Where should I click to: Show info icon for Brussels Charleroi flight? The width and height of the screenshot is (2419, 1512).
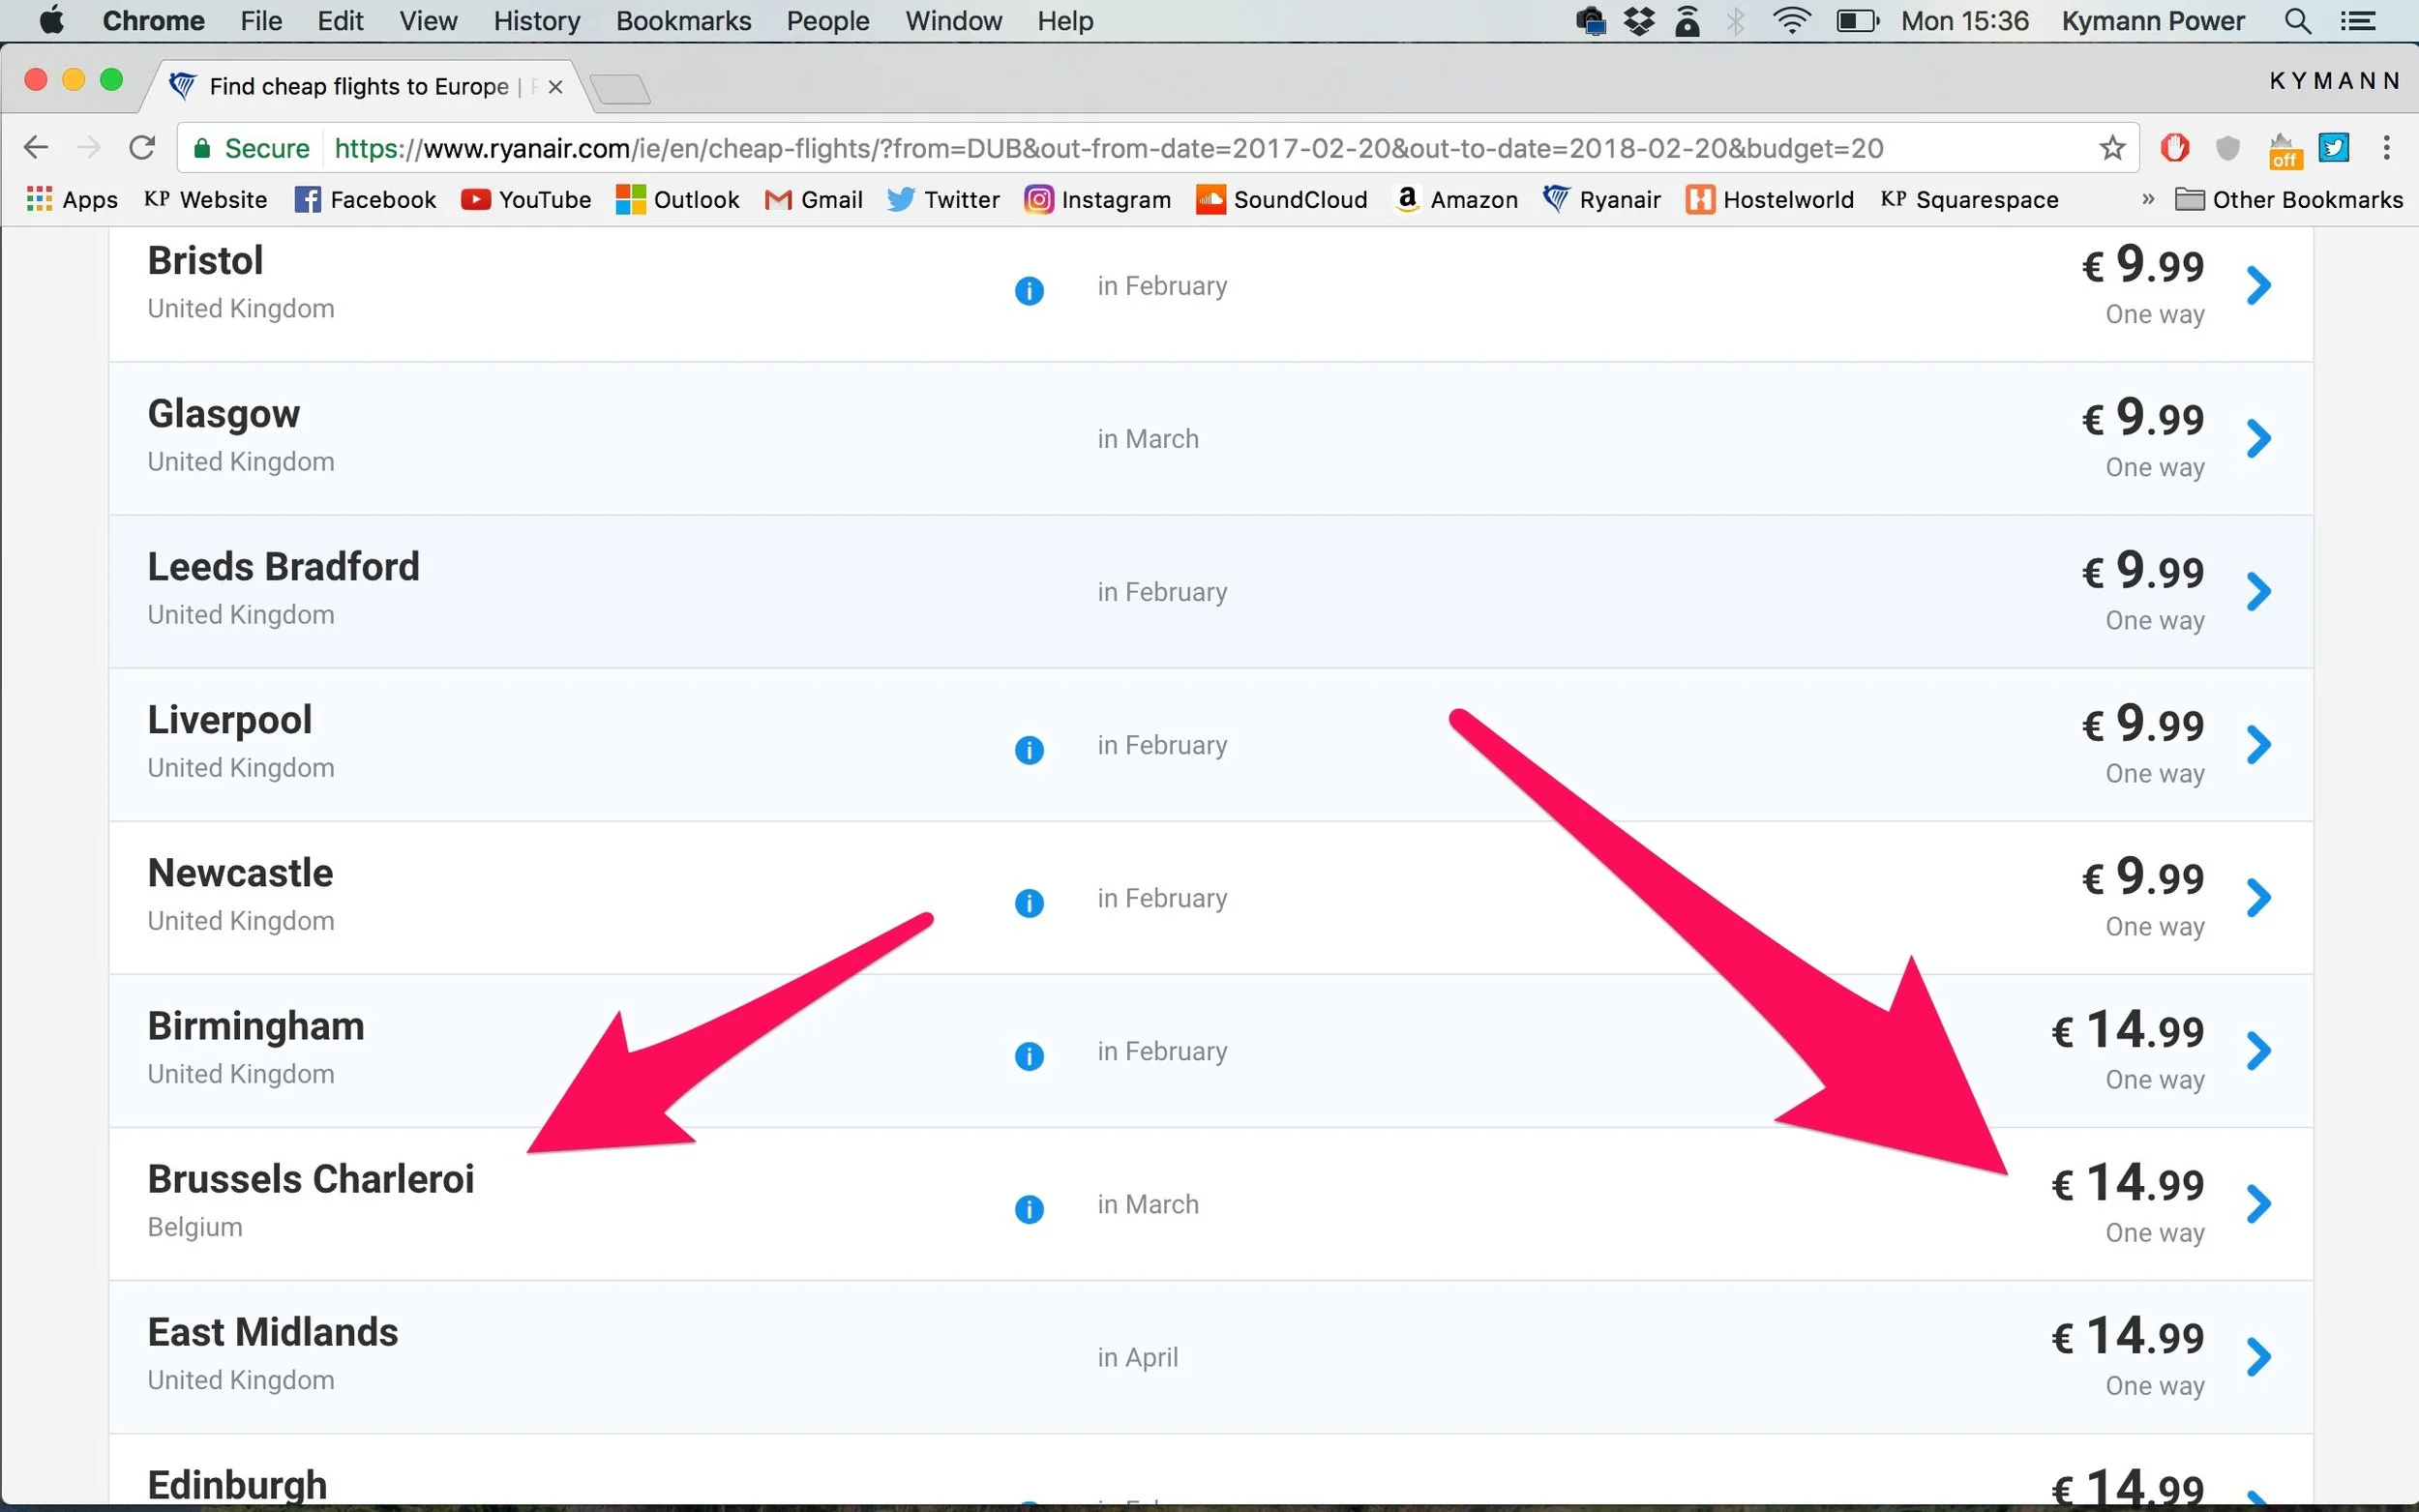coord(1029,1209)
